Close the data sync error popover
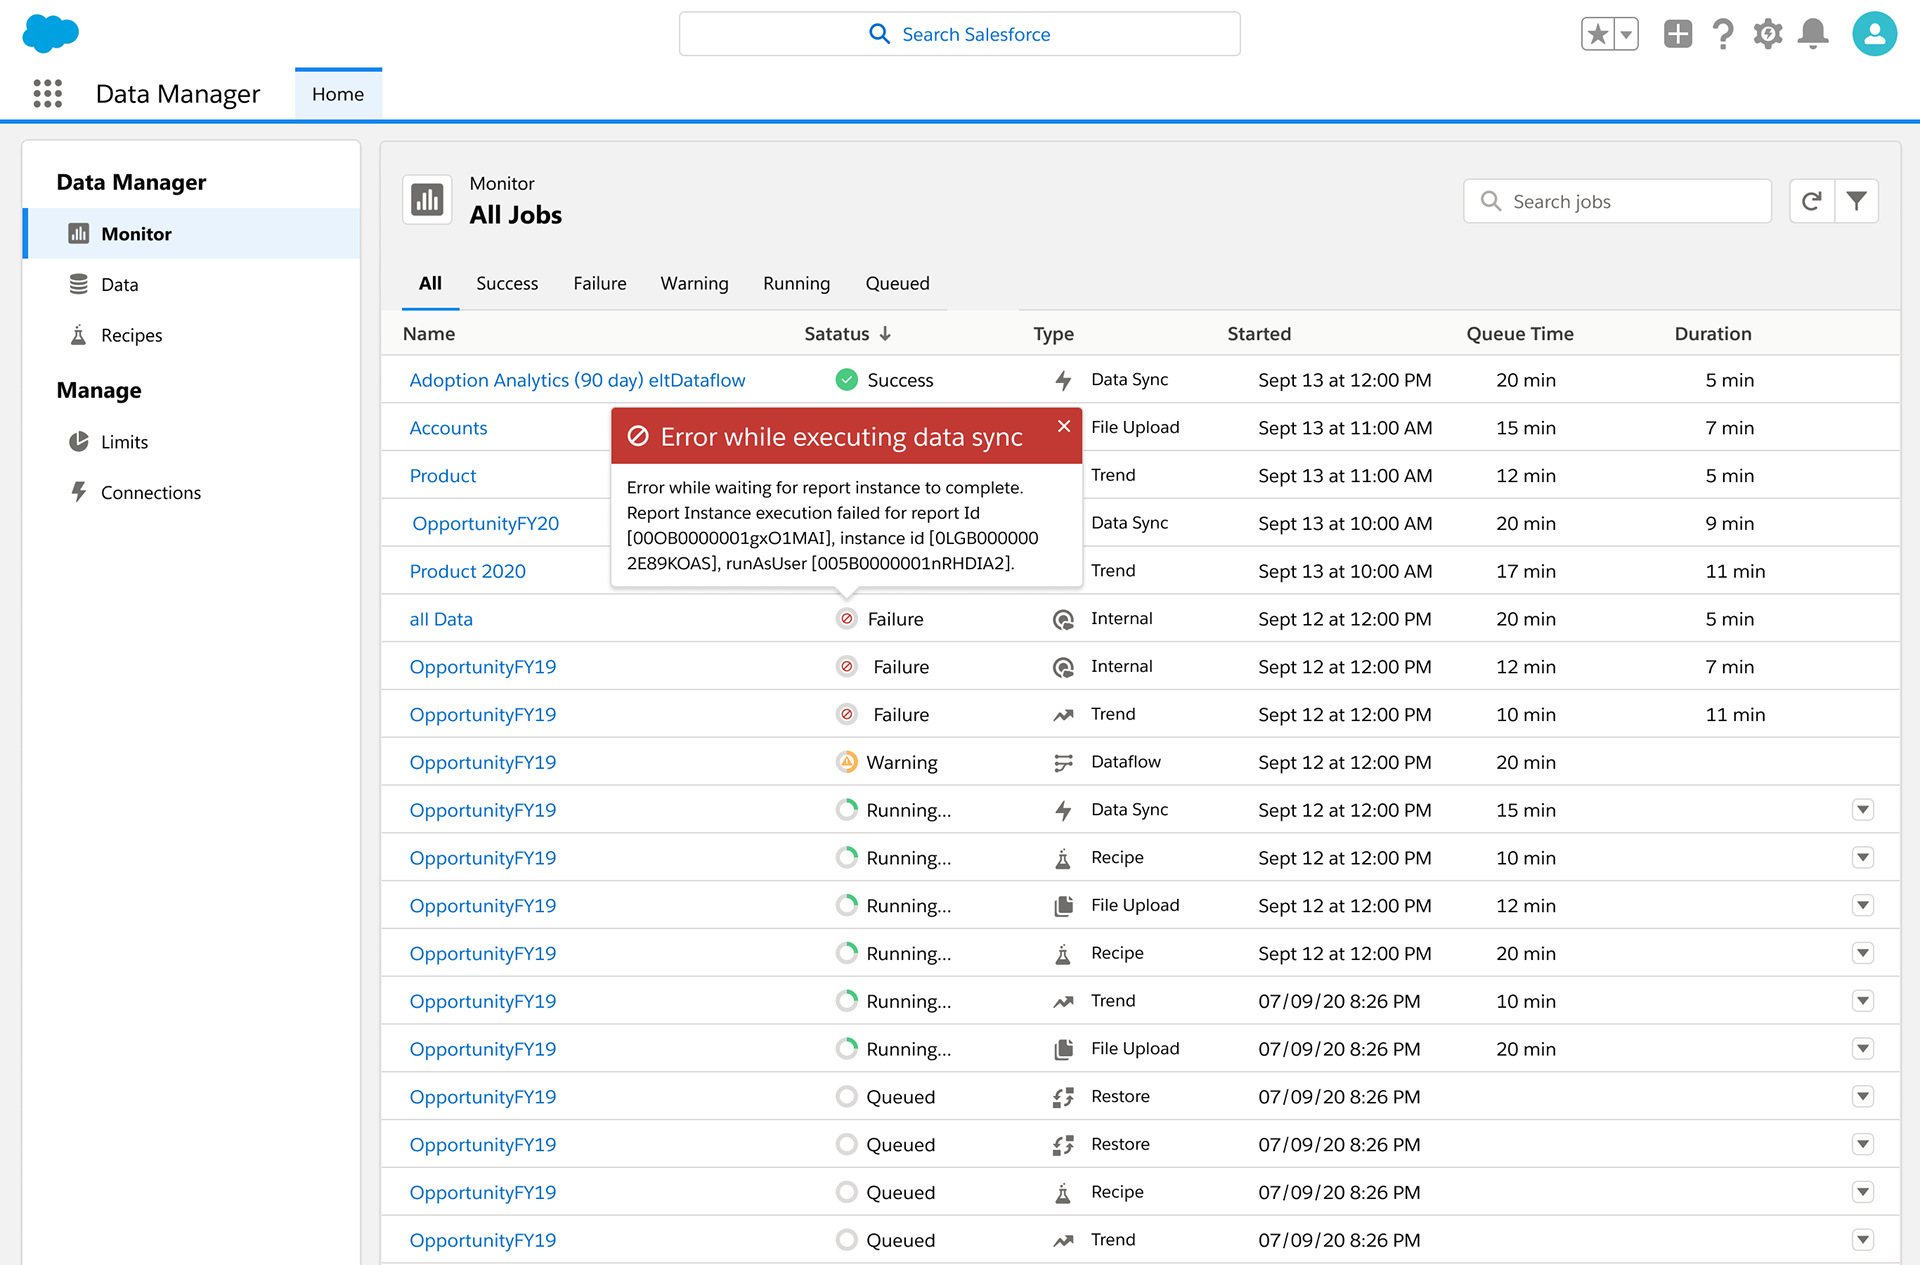Image resolution: width=1920 pixels, height=1265 pixels. pos(1064,426)
